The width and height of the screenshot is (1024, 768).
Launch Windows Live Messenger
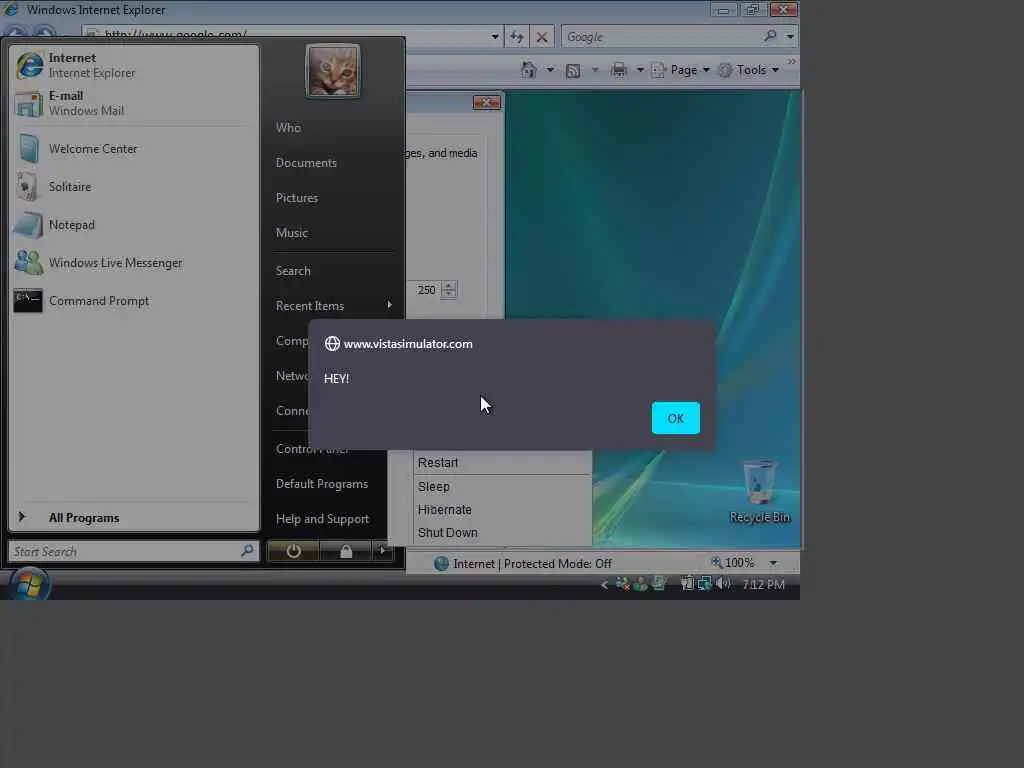click(x=135, y=263)
